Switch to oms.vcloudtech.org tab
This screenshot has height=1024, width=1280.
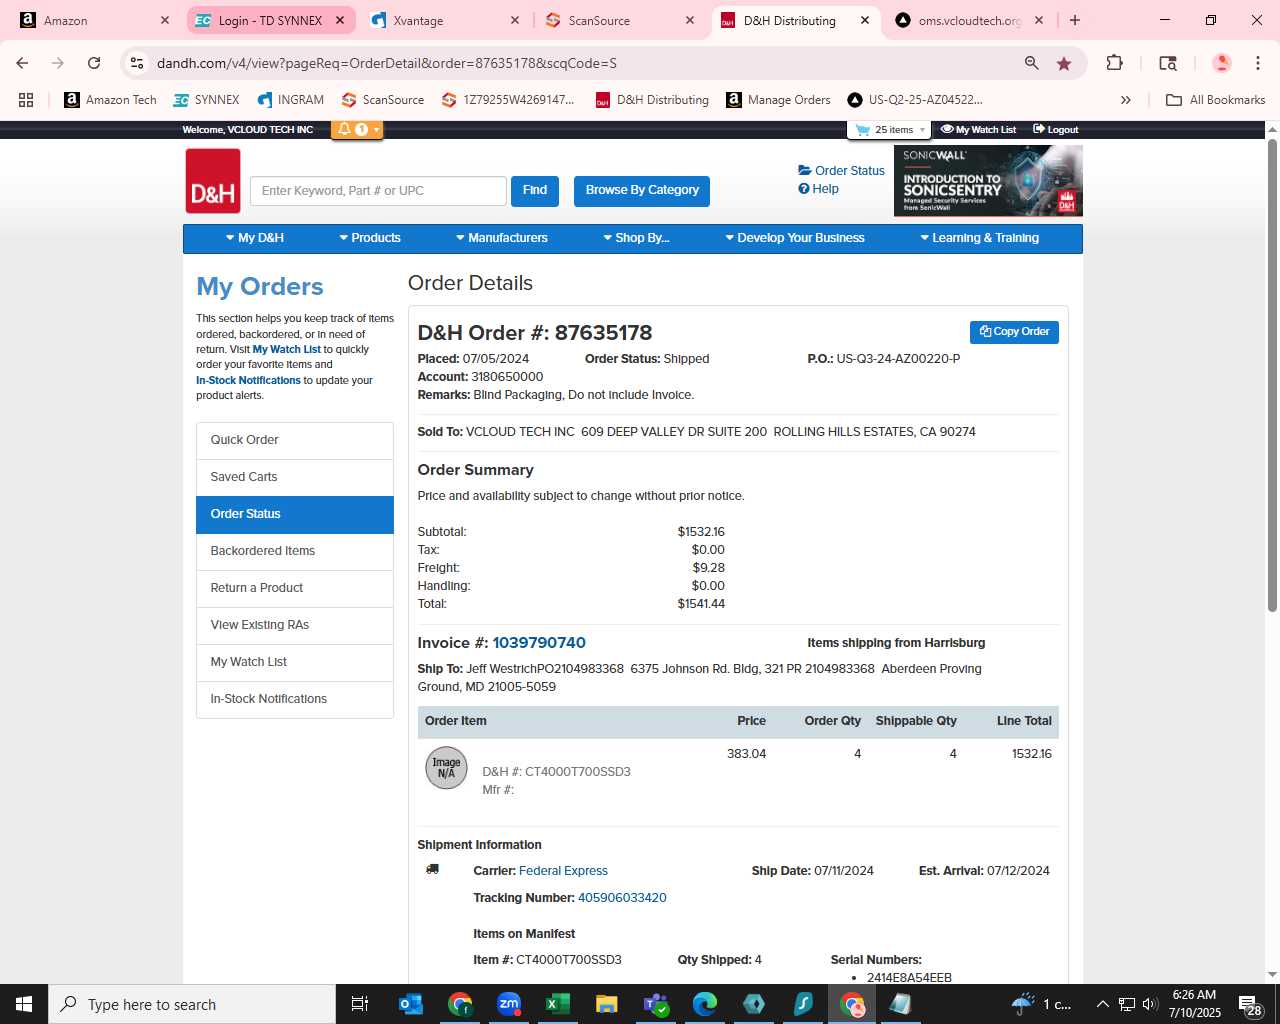point(969,20)
